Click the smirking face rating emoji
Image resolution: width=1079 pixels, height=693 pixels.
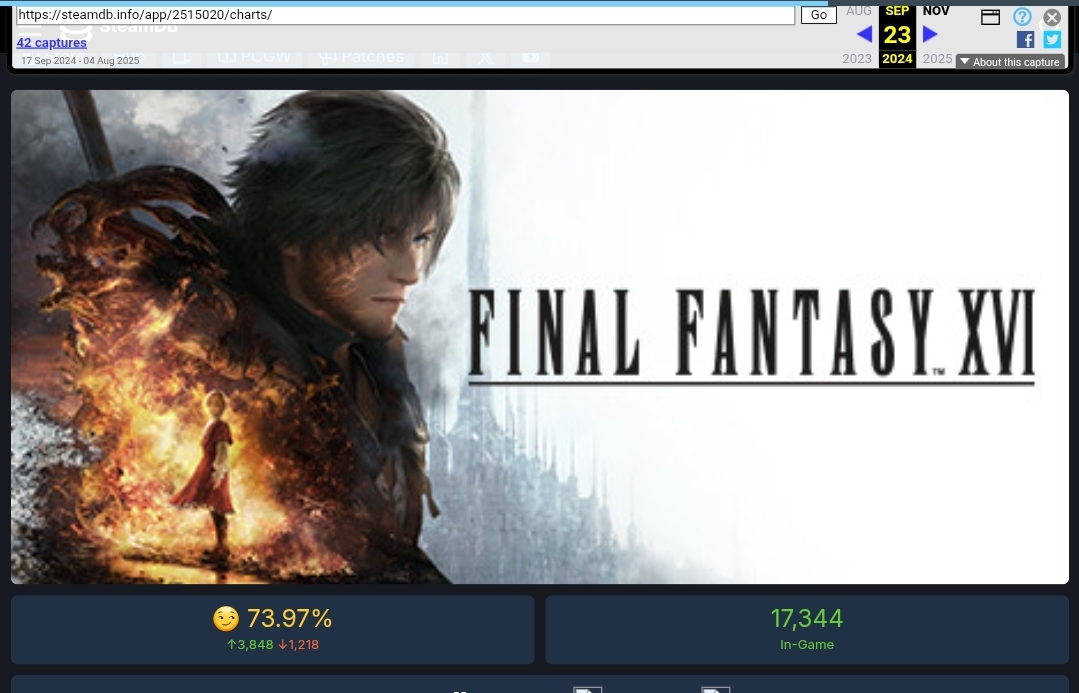point(226,619)
